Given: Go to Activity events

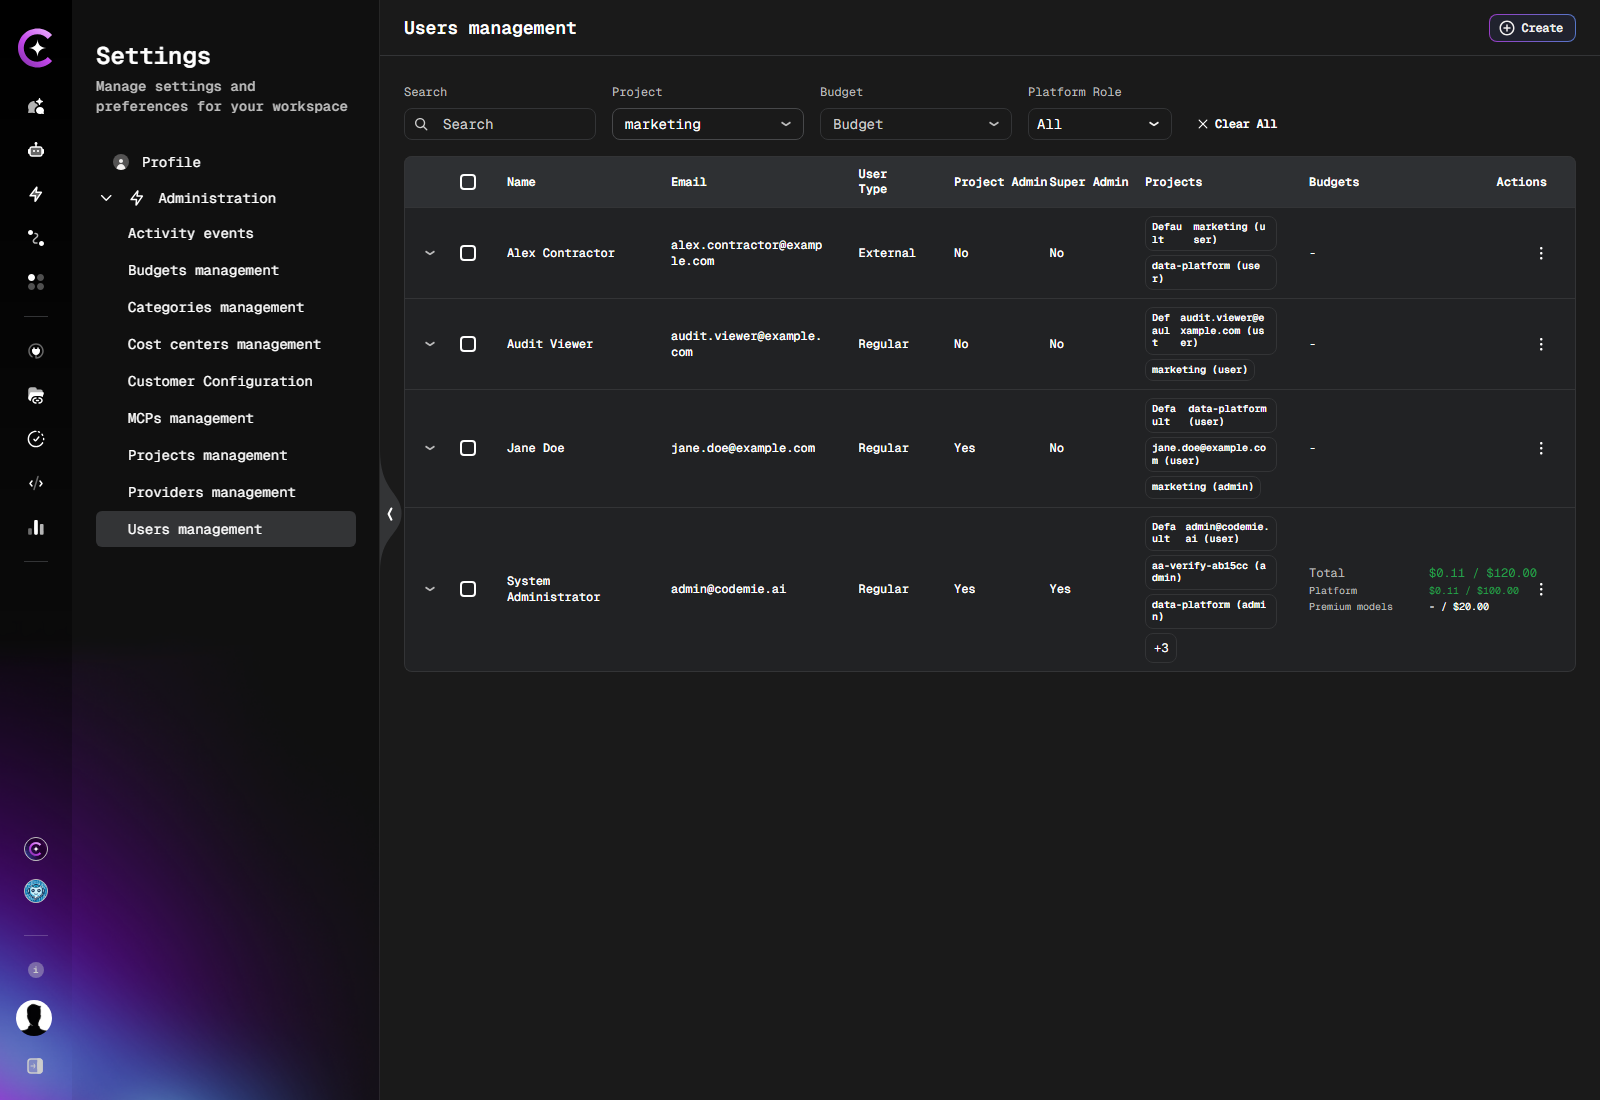Looking at the screenshot, I should point(191,233).
